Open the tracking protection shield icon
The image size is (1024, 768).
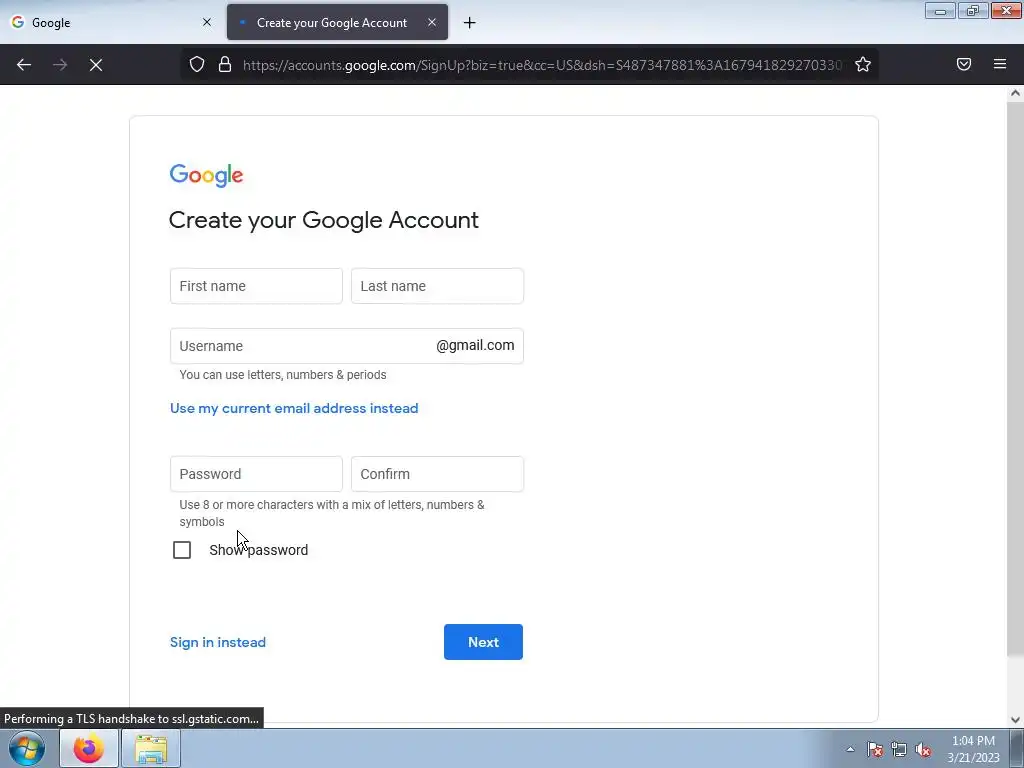[197, 64]
